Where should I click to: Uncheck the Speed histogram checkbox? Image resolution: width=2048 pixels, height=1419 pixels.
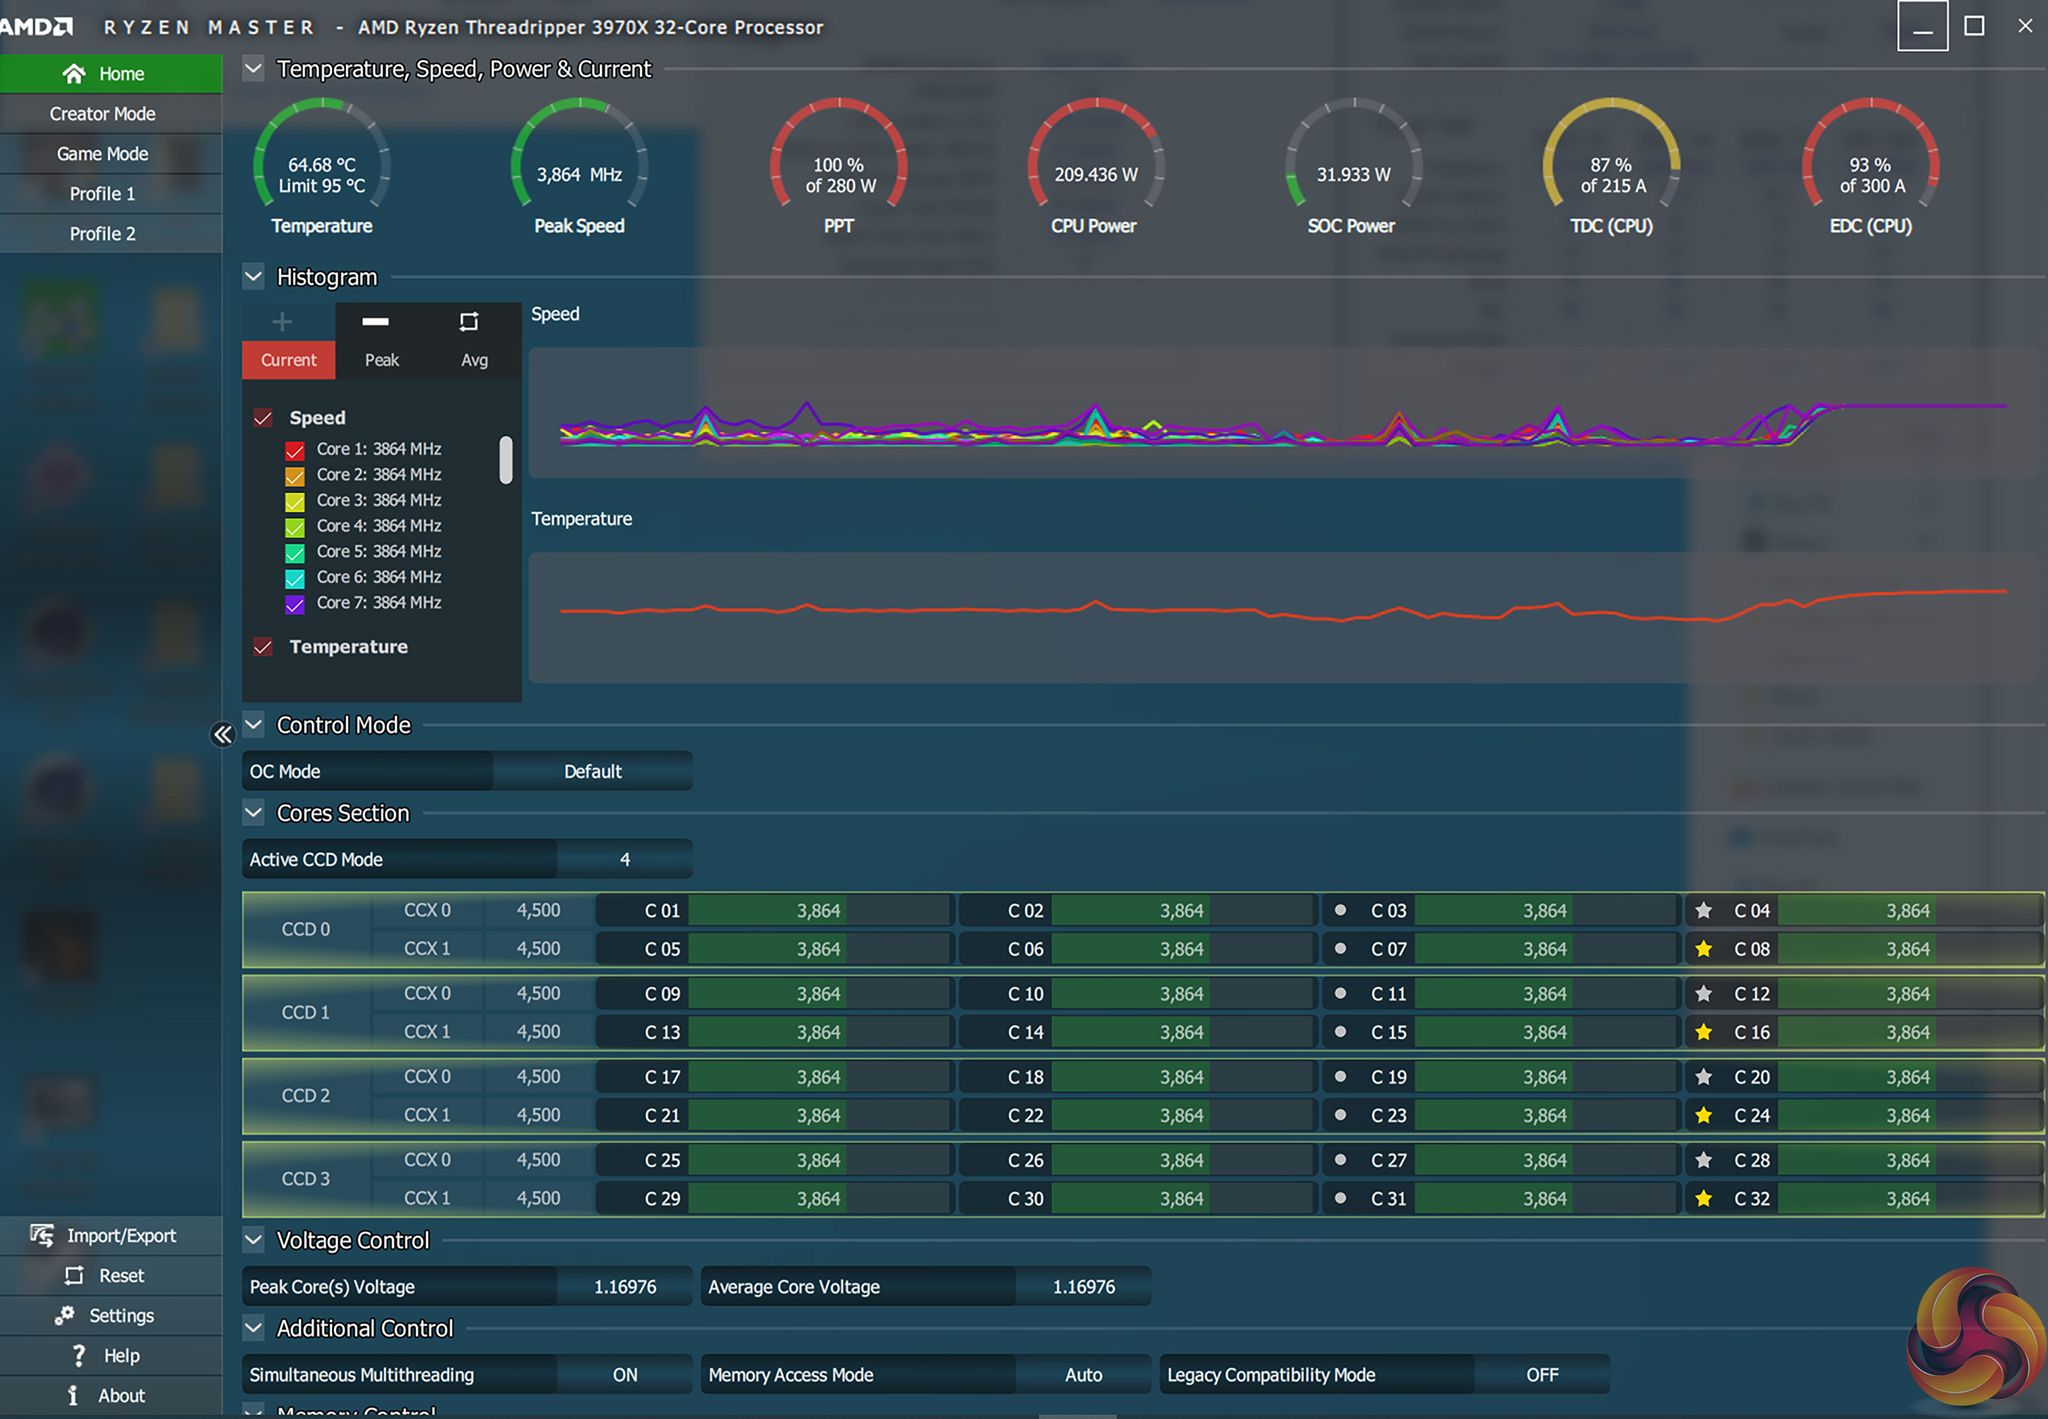[x=263, y=418]
